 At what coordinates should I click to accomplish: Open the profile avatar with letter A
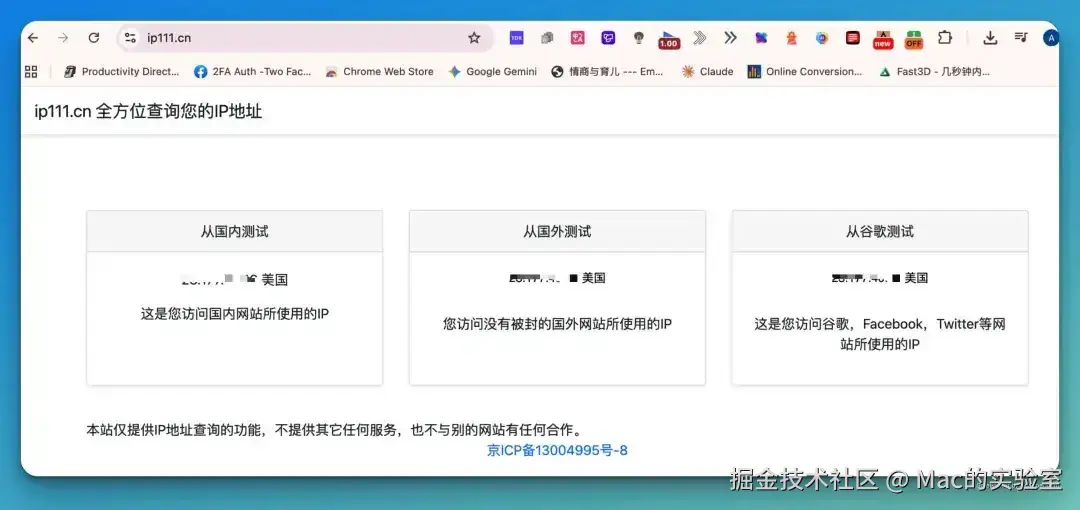[x=1050, y=38]
